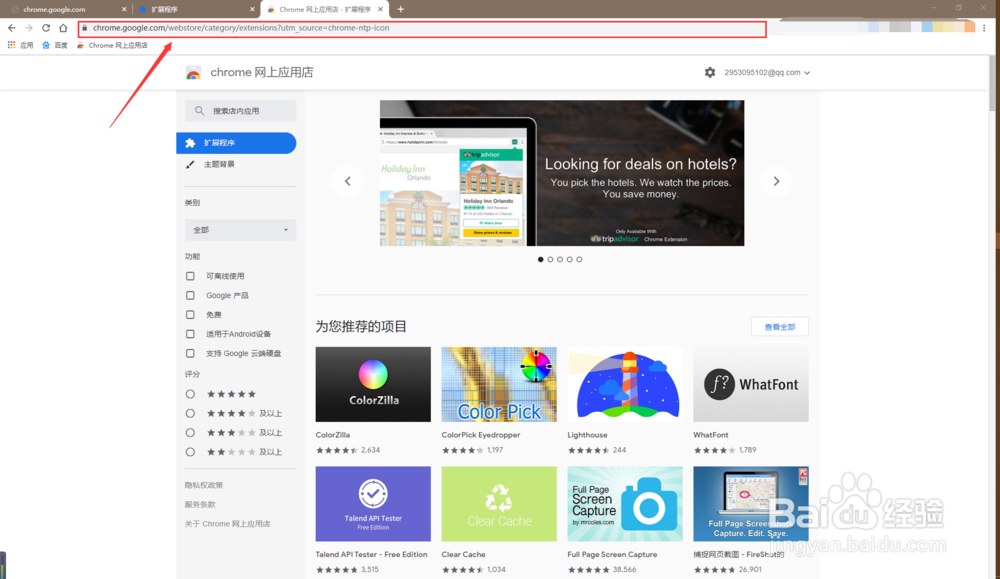
Task: Open the 服务条款 link
Action: [x=200, y=504]
